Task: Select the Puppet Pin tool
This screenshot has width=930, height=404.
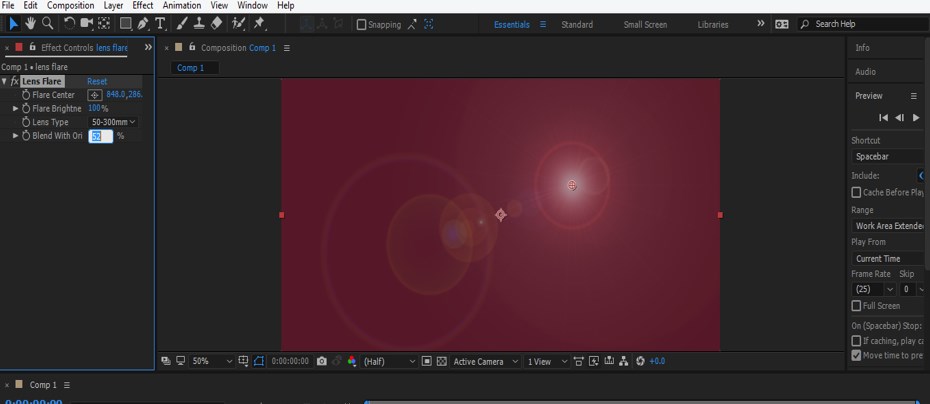Action: point(259,24)
